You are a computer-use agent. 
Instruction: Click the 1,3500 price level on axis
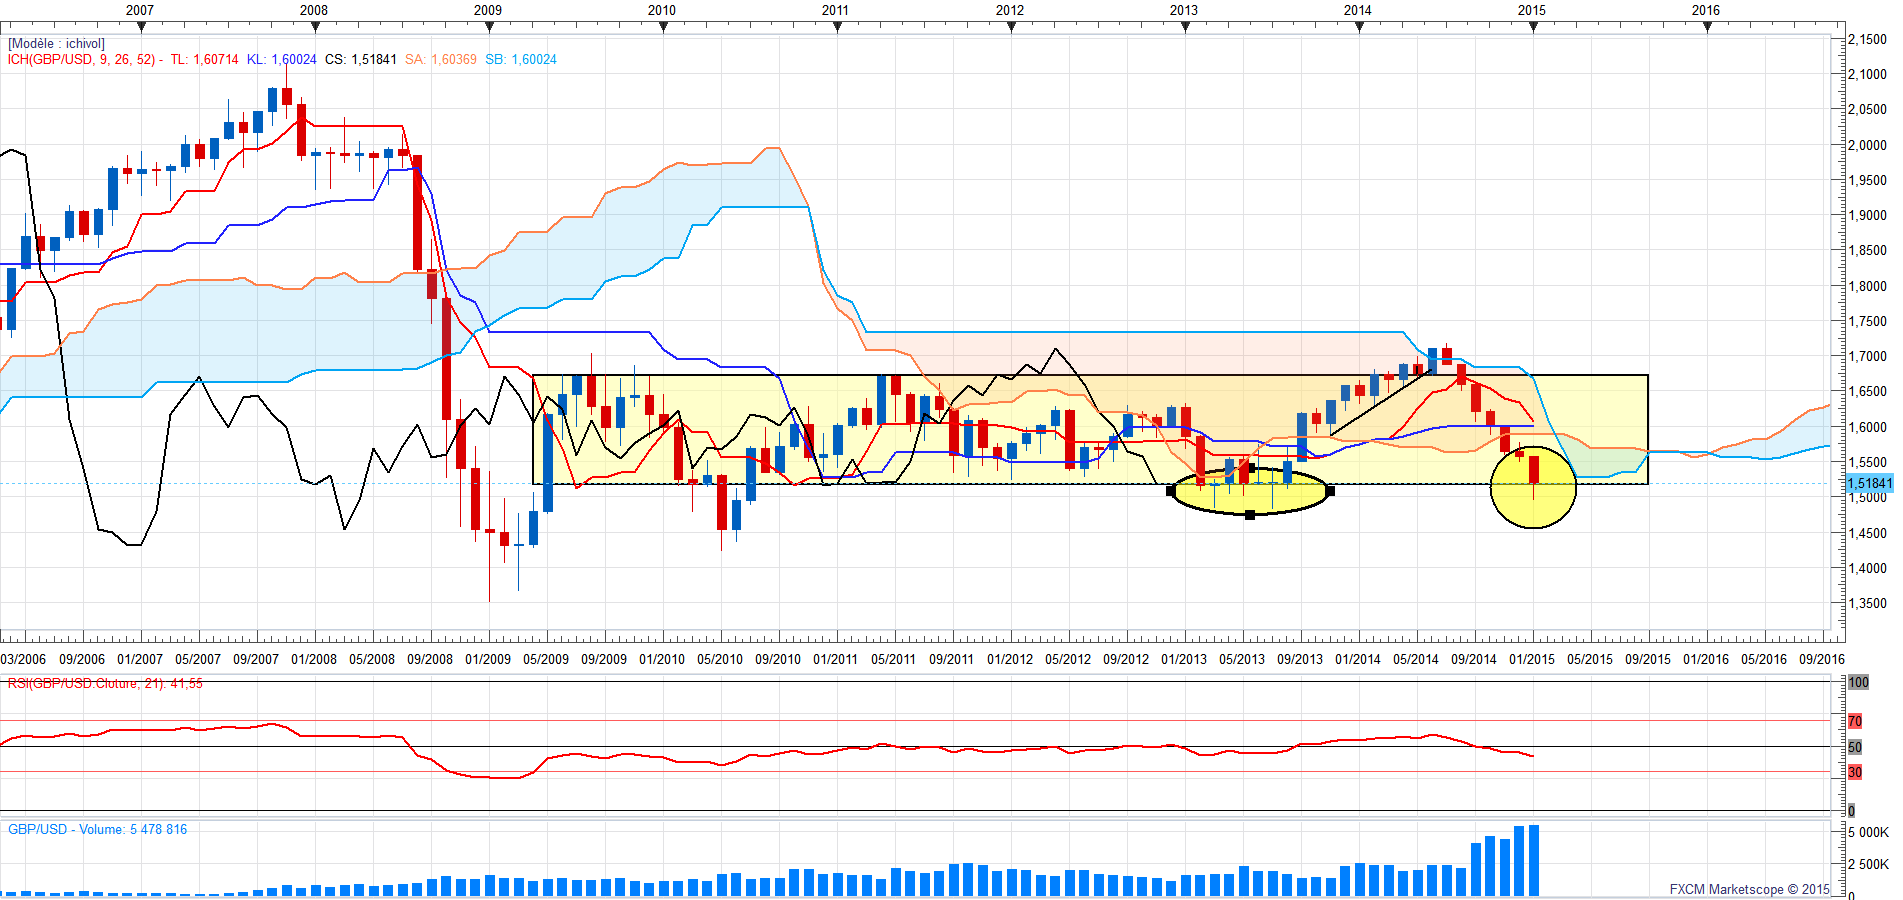[x=1867, y=603]
